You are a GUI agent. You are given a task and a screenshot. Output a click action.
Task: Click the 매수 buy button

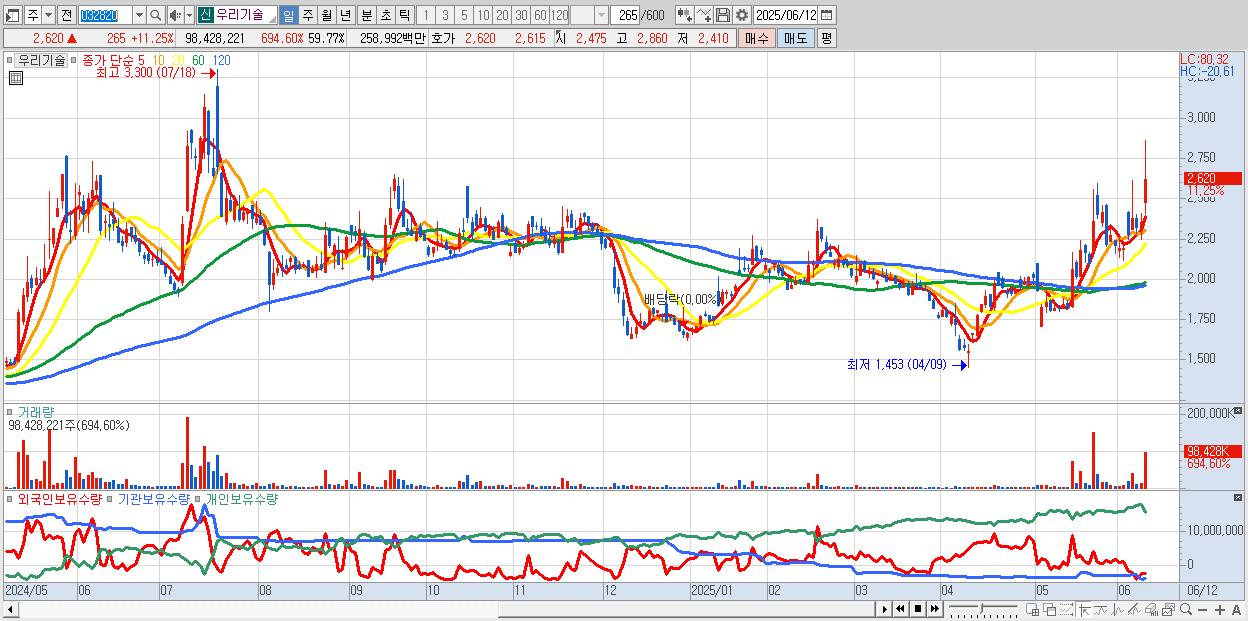click(756, 38)
